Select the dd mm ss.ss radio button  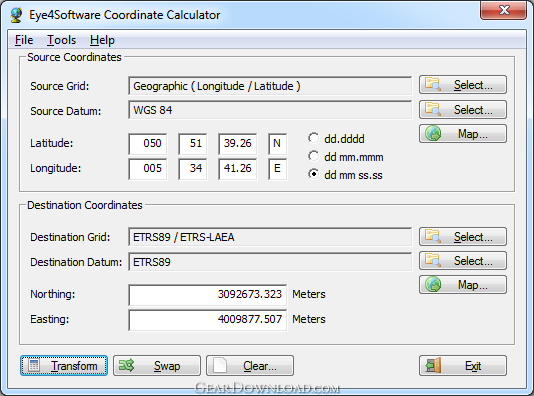(x=313, y=174)
